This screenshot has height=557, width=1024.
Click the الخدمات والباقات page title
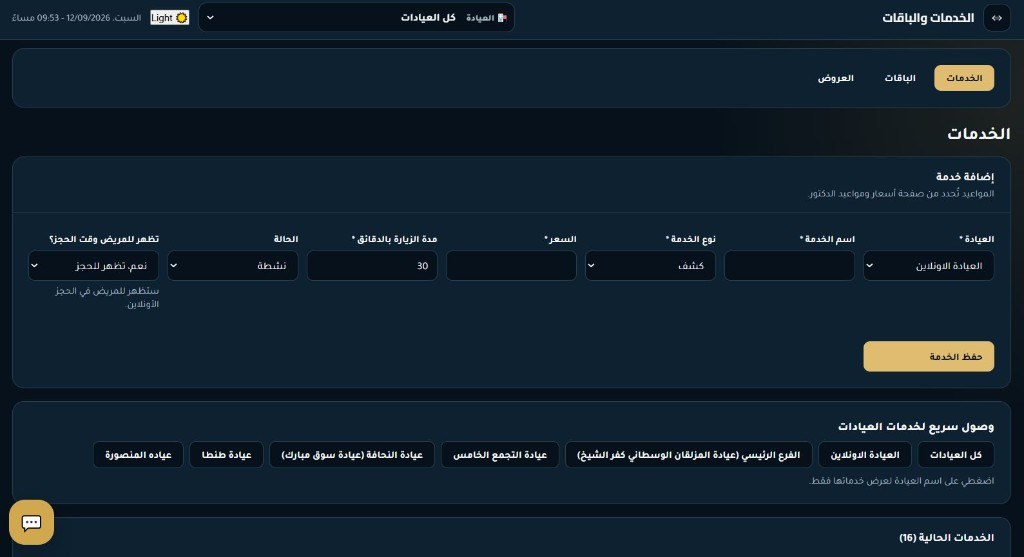[x=928, y=18]
